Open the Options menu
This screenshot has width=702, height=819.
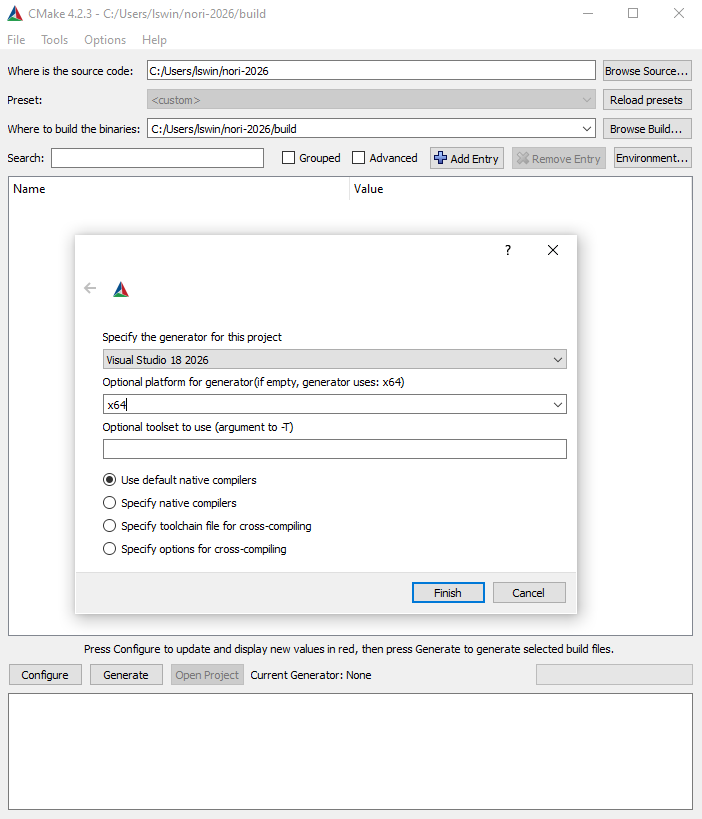[105, 40]
